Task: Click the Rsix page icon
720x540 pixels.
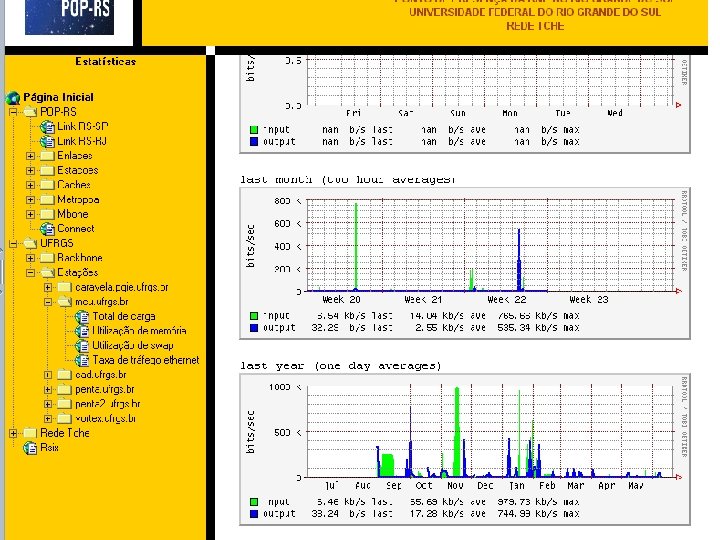Action: 30,448
